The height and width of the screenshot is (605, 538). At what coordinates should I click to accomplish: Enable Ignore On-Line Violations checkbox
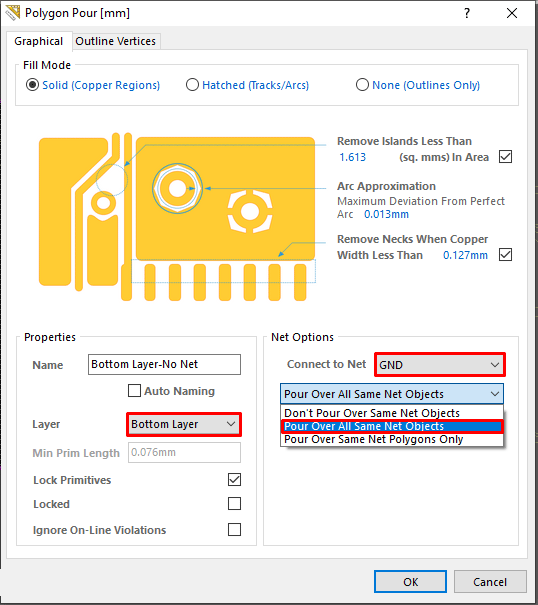coord(234,529)
